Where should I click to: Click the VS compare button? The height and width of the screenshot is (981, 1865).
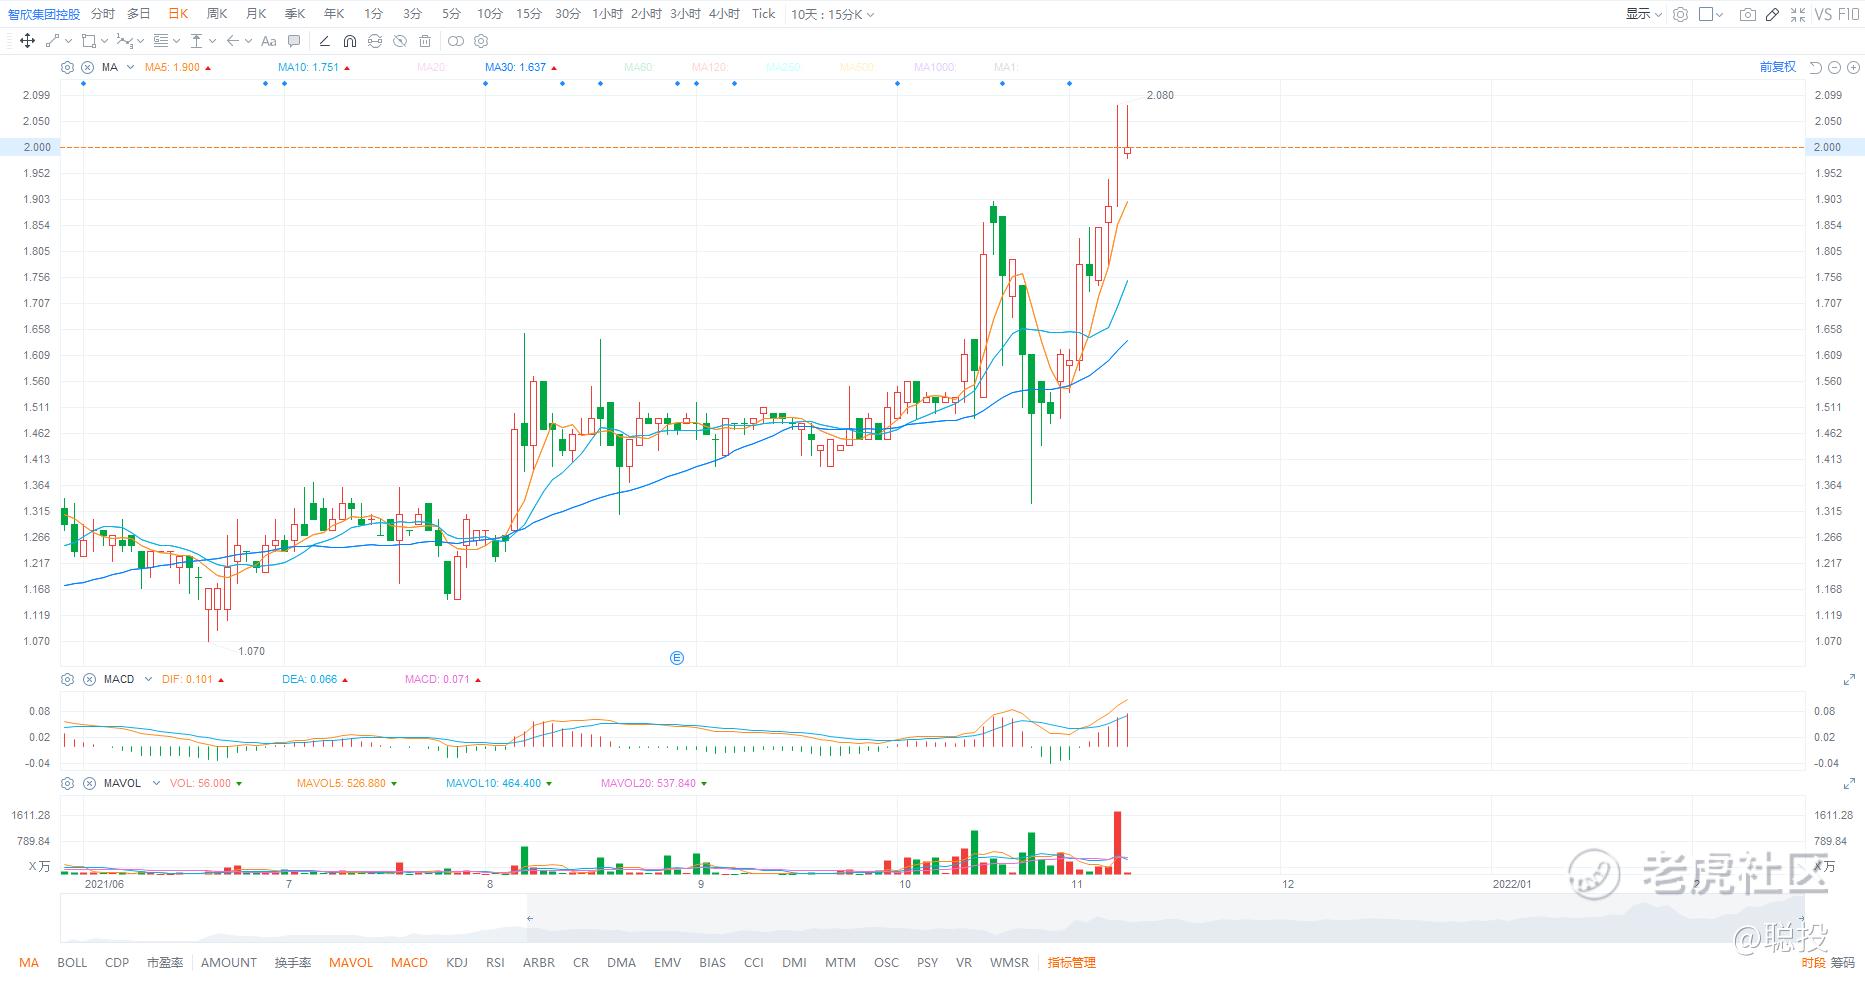pos(1824,14)
